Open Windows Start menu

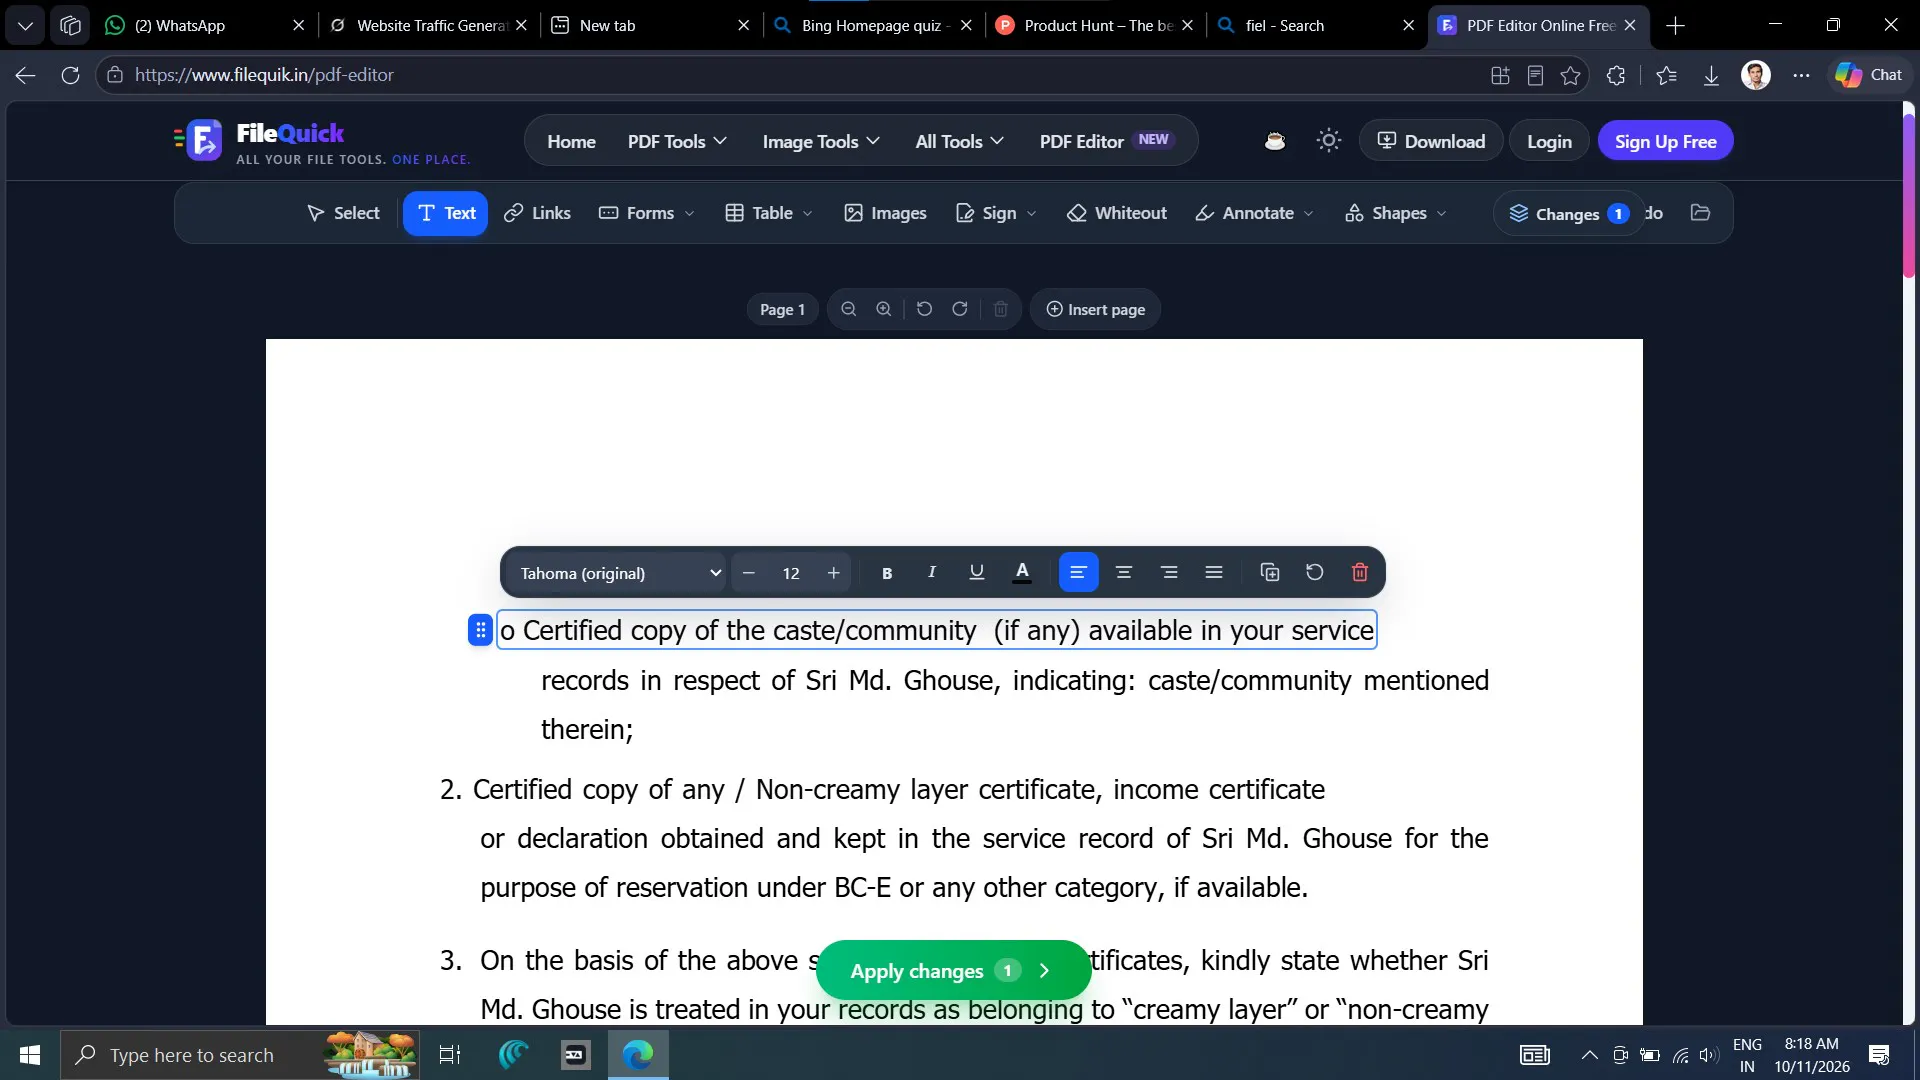[x=30, y=1055]
